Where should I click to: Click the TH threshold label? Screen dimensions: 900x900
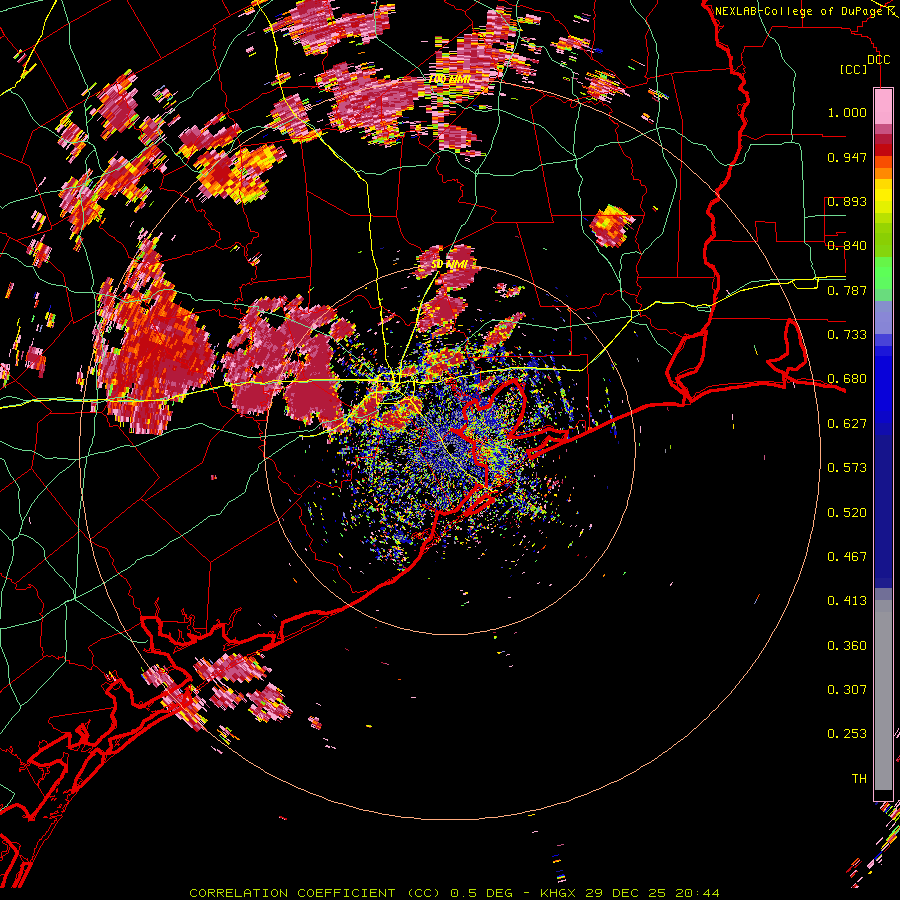[859, 779]
